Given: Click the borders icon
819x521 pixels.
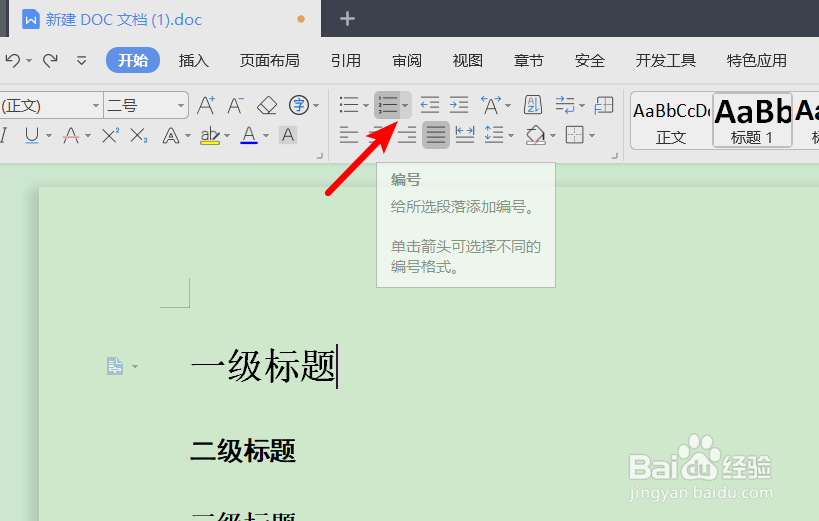Looking at the screenshot, I should 575,135.
